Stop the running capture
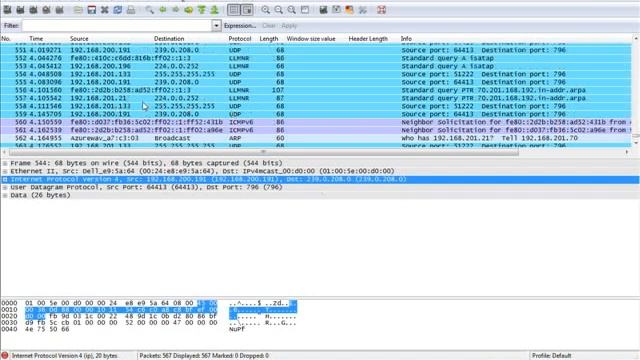640x360 pixels. (47, 10)
